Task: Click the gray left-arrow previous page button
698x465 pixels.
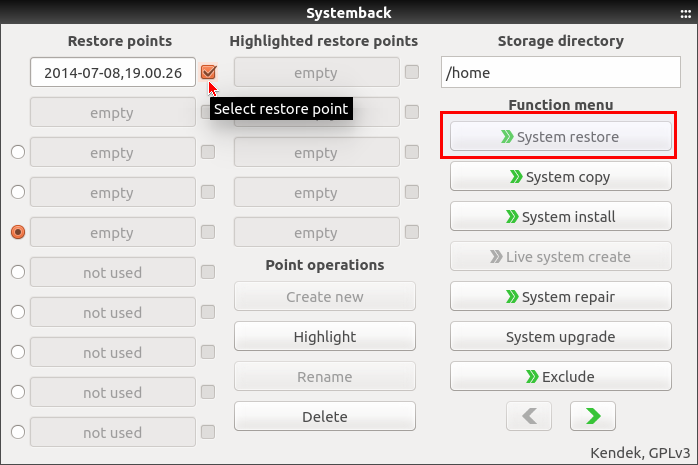Action: pyautogui.click(x=529, y=416)
